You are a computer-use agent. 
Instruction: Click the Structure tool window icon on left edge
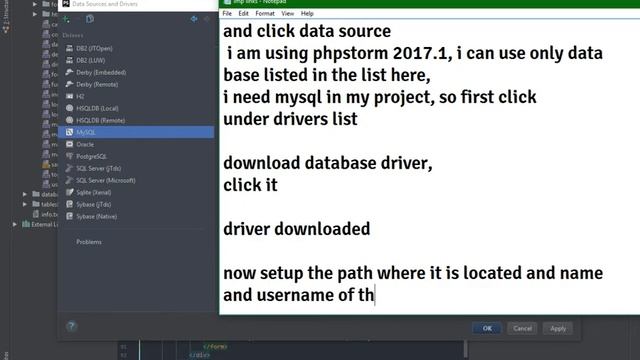coord(6,29)
